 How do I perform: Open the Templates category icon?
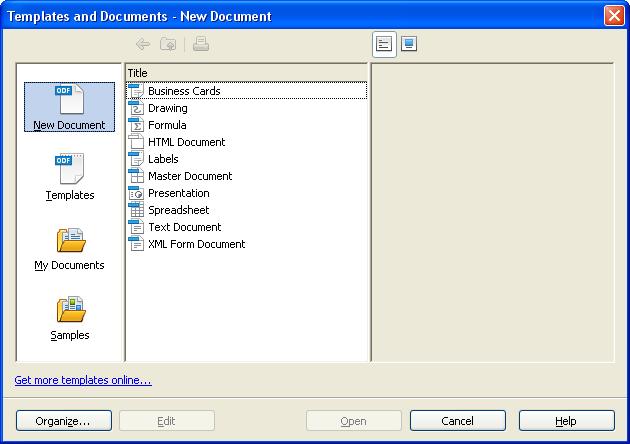tap(70, 169)
